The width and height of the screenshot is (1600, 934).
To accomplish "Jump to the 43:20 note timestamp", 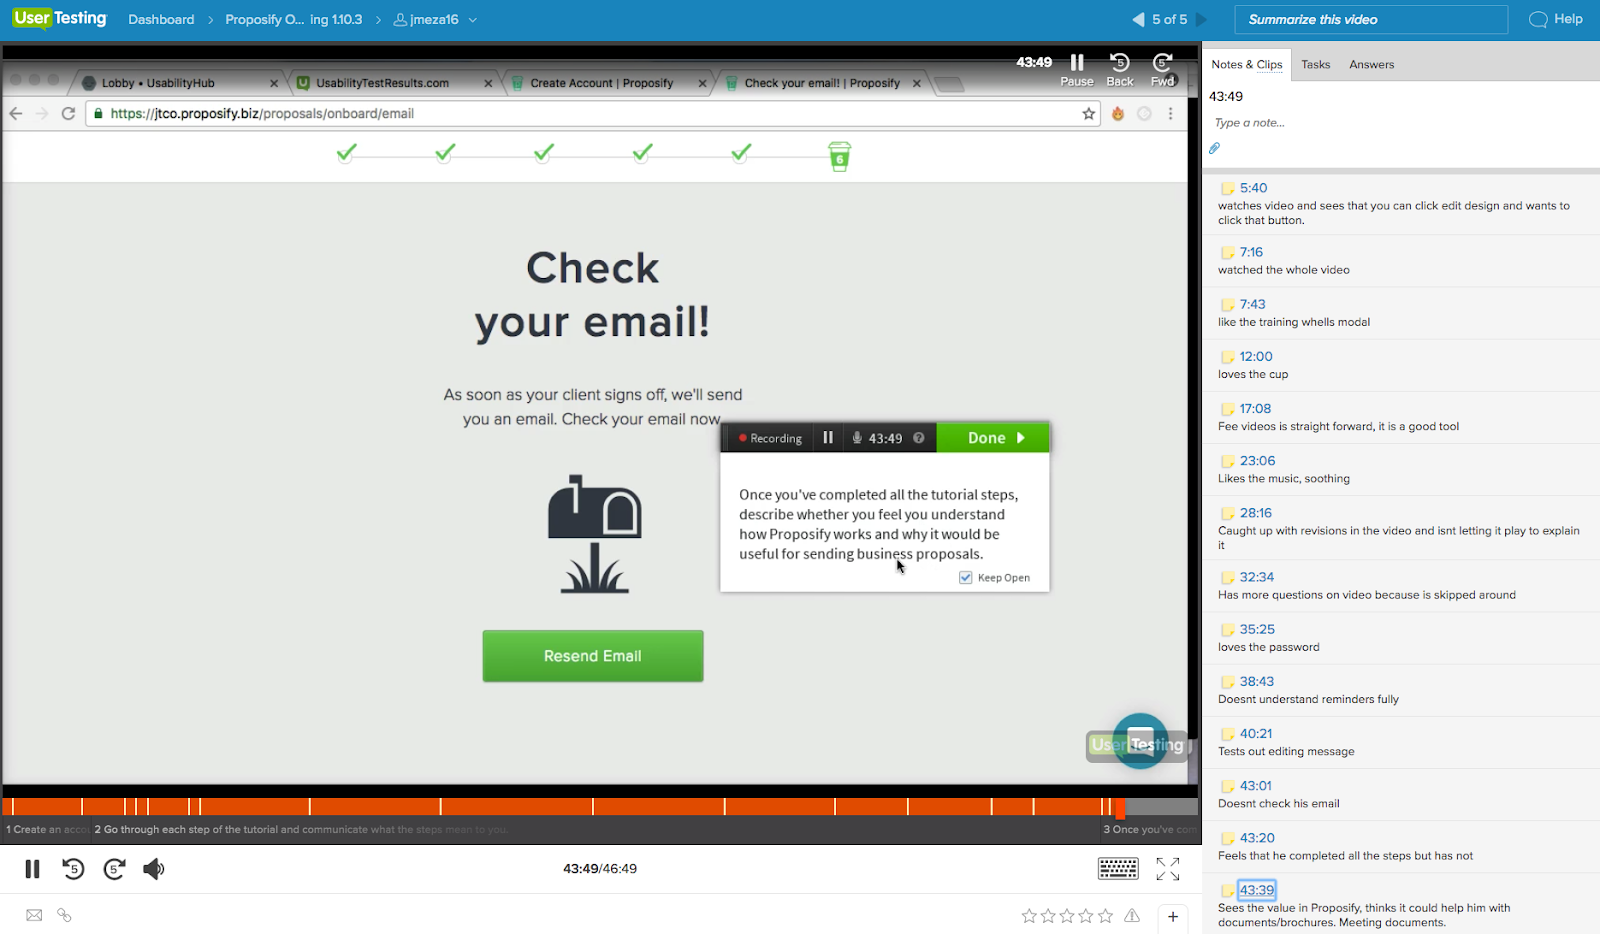I will coord(1257,838).
